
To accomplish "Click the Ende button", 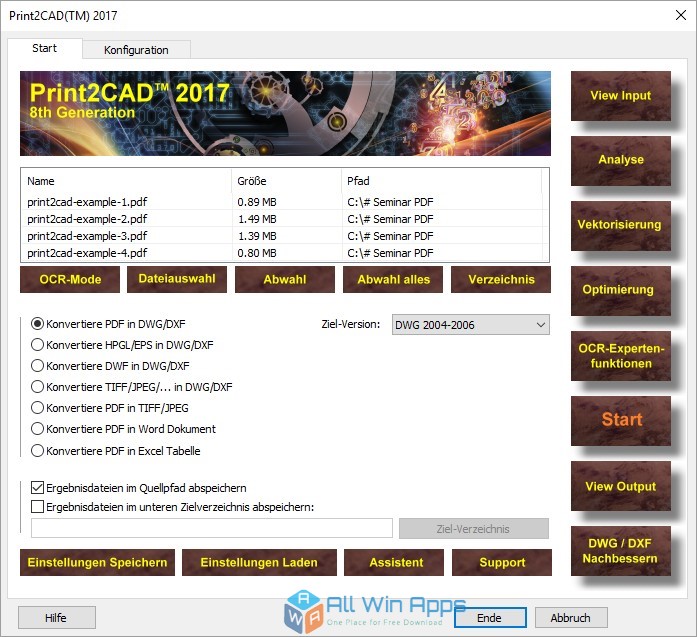I will pyautogui.click(x=489, y=618).
